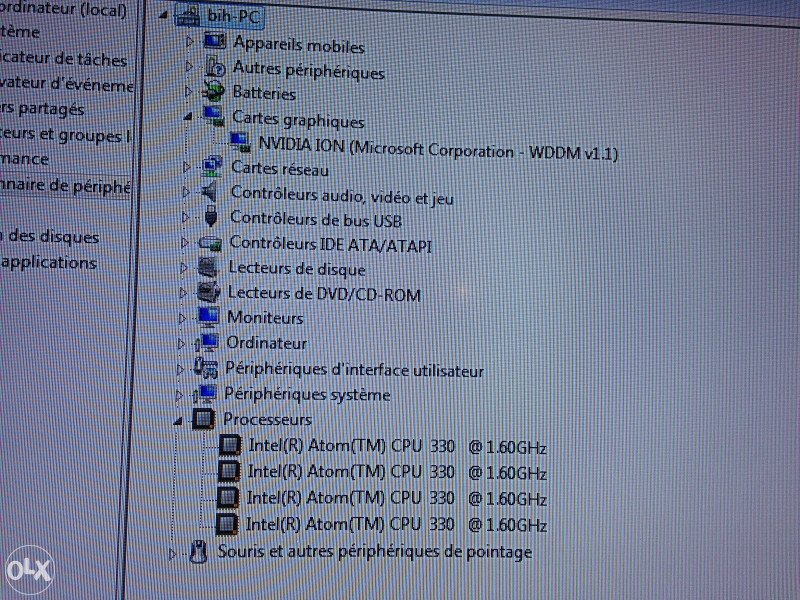800x600 pixels.
Task: Expand the Lecteurs de disque arrow
Action: (184, 267)
